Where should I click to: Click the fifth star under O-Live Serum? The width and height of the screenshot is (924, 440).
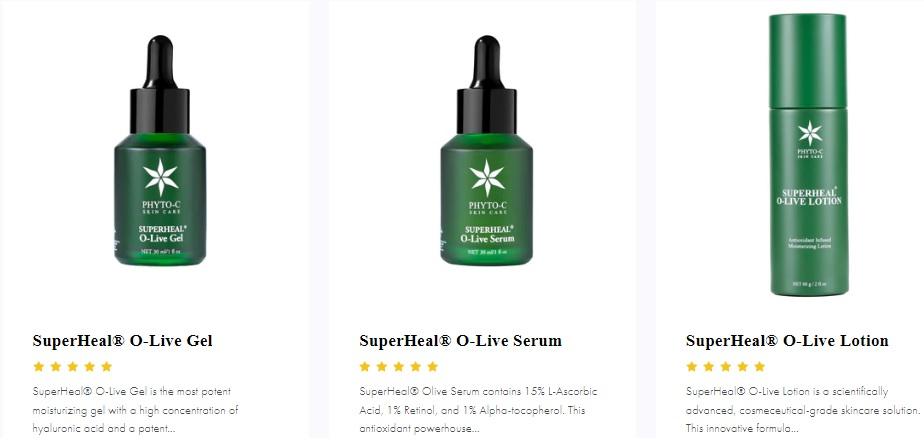tap(433, 366)
